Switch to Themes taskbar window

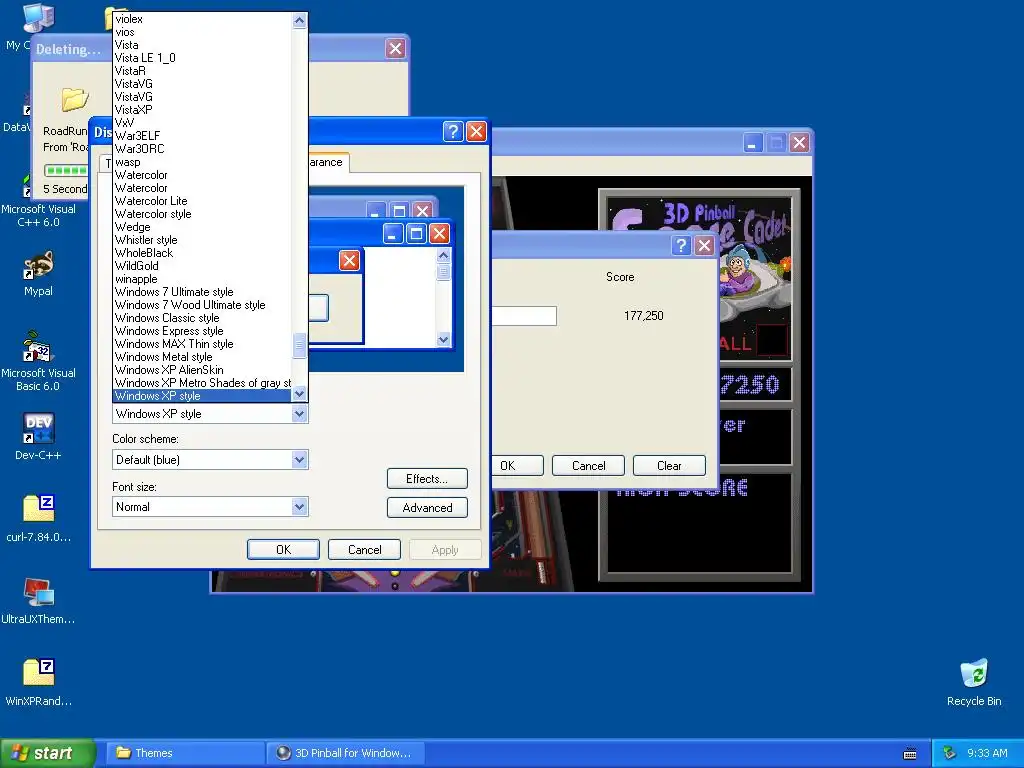pyautogui.click(x=184, y=753)
